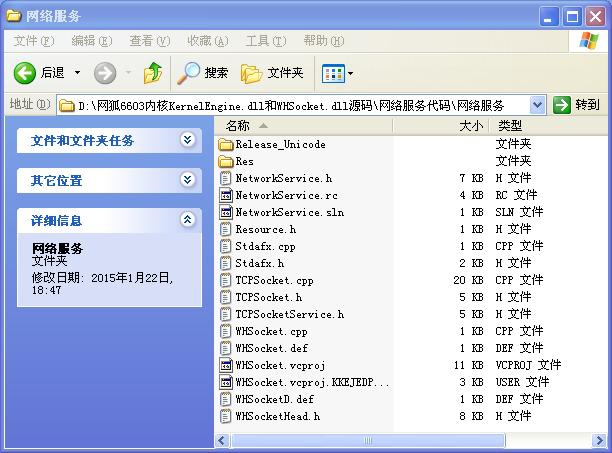This screenshot has width=612, height=453.
Task: Go up one folder level icon
Action: (x=153, y=73)
